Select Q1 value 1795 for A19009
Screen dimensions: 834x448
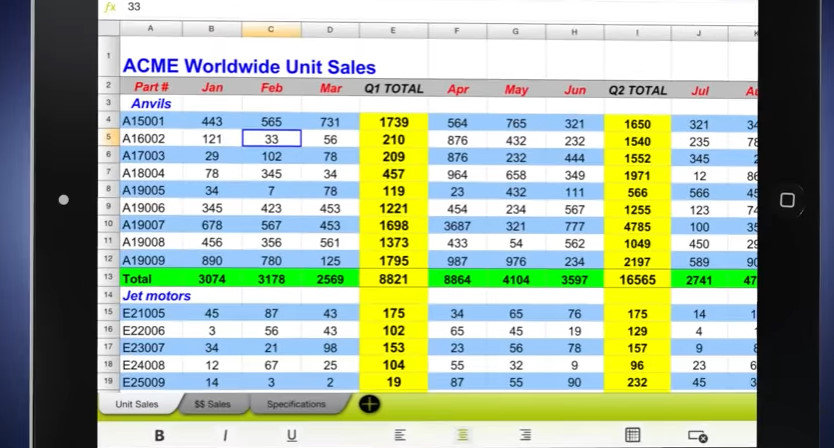[394, 261]
